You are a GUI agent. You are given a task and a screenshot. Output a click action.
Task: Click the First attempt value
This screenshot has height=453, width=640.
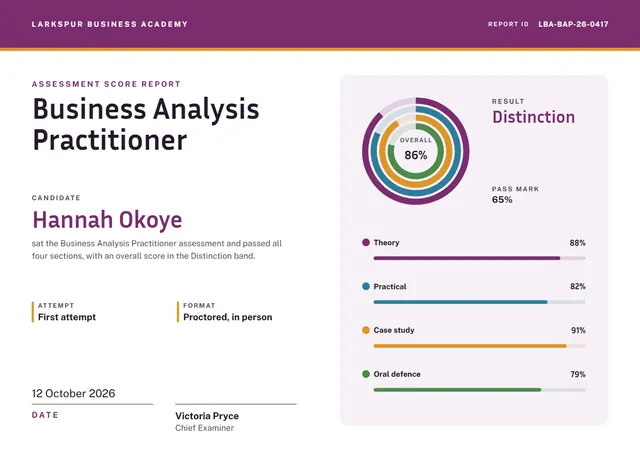(x=67, y=317)
